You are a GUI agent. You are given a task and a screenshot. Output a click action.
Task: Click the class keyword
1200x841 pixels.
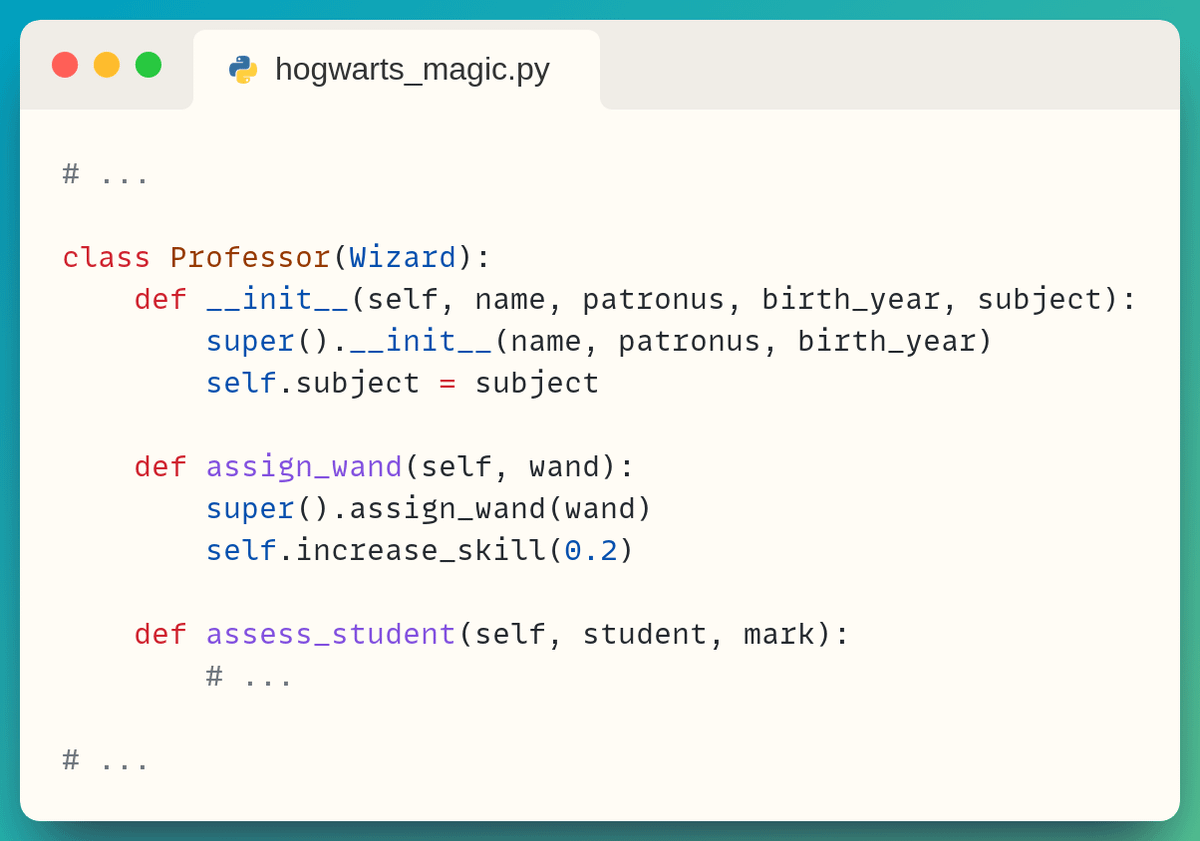coord(106,257)
